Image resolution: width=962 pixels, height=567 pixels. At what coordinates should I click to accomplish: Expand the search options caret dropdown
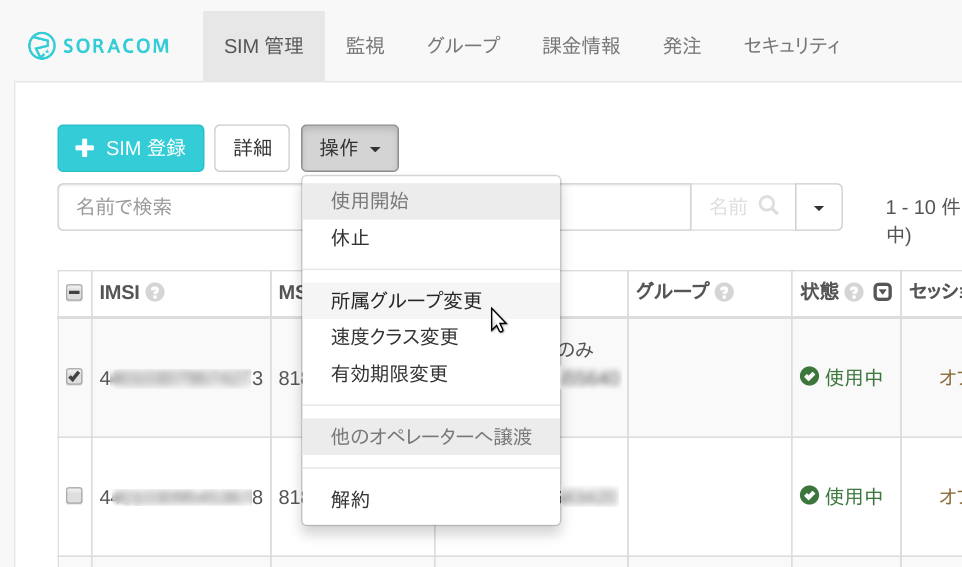[818, 207]
